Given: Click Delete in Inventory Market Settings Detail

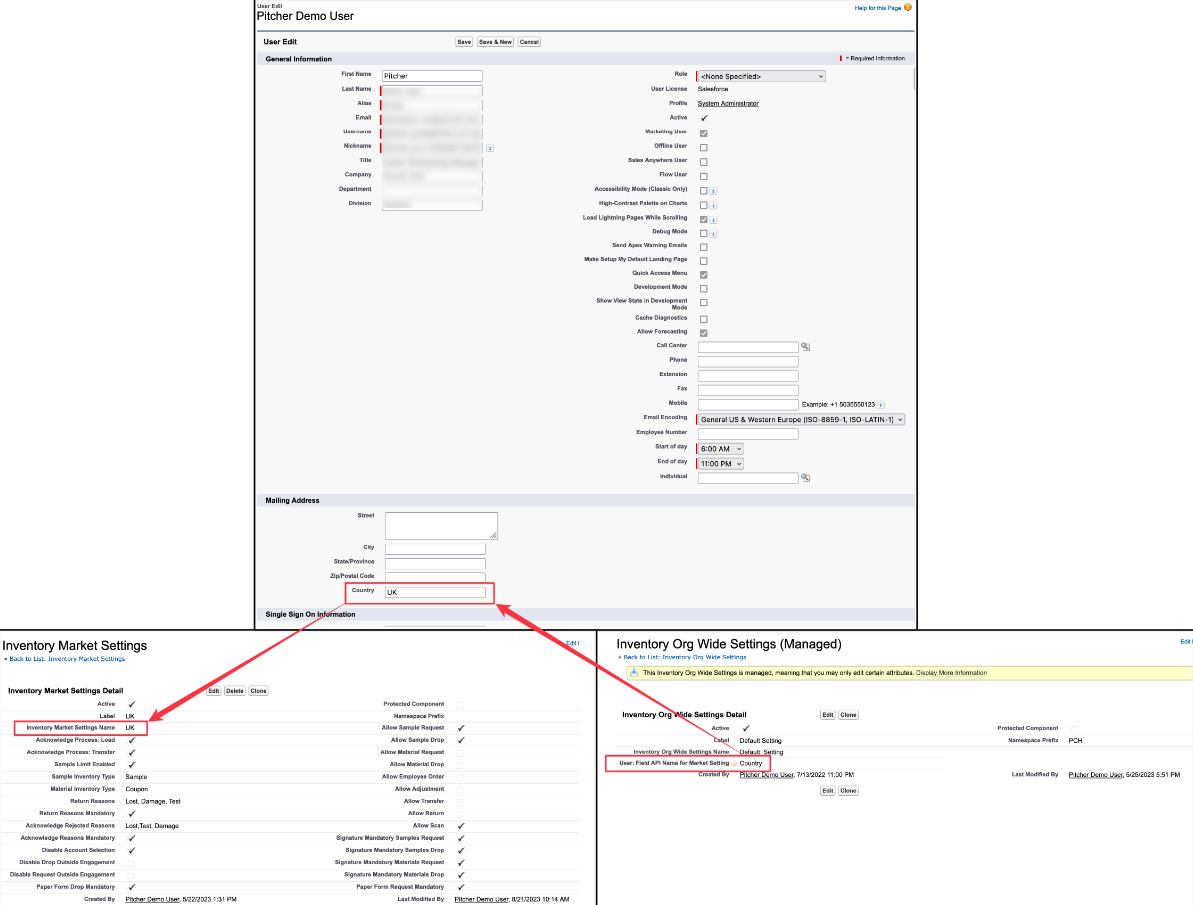Looking at the screenshot, I should point(234,691).
